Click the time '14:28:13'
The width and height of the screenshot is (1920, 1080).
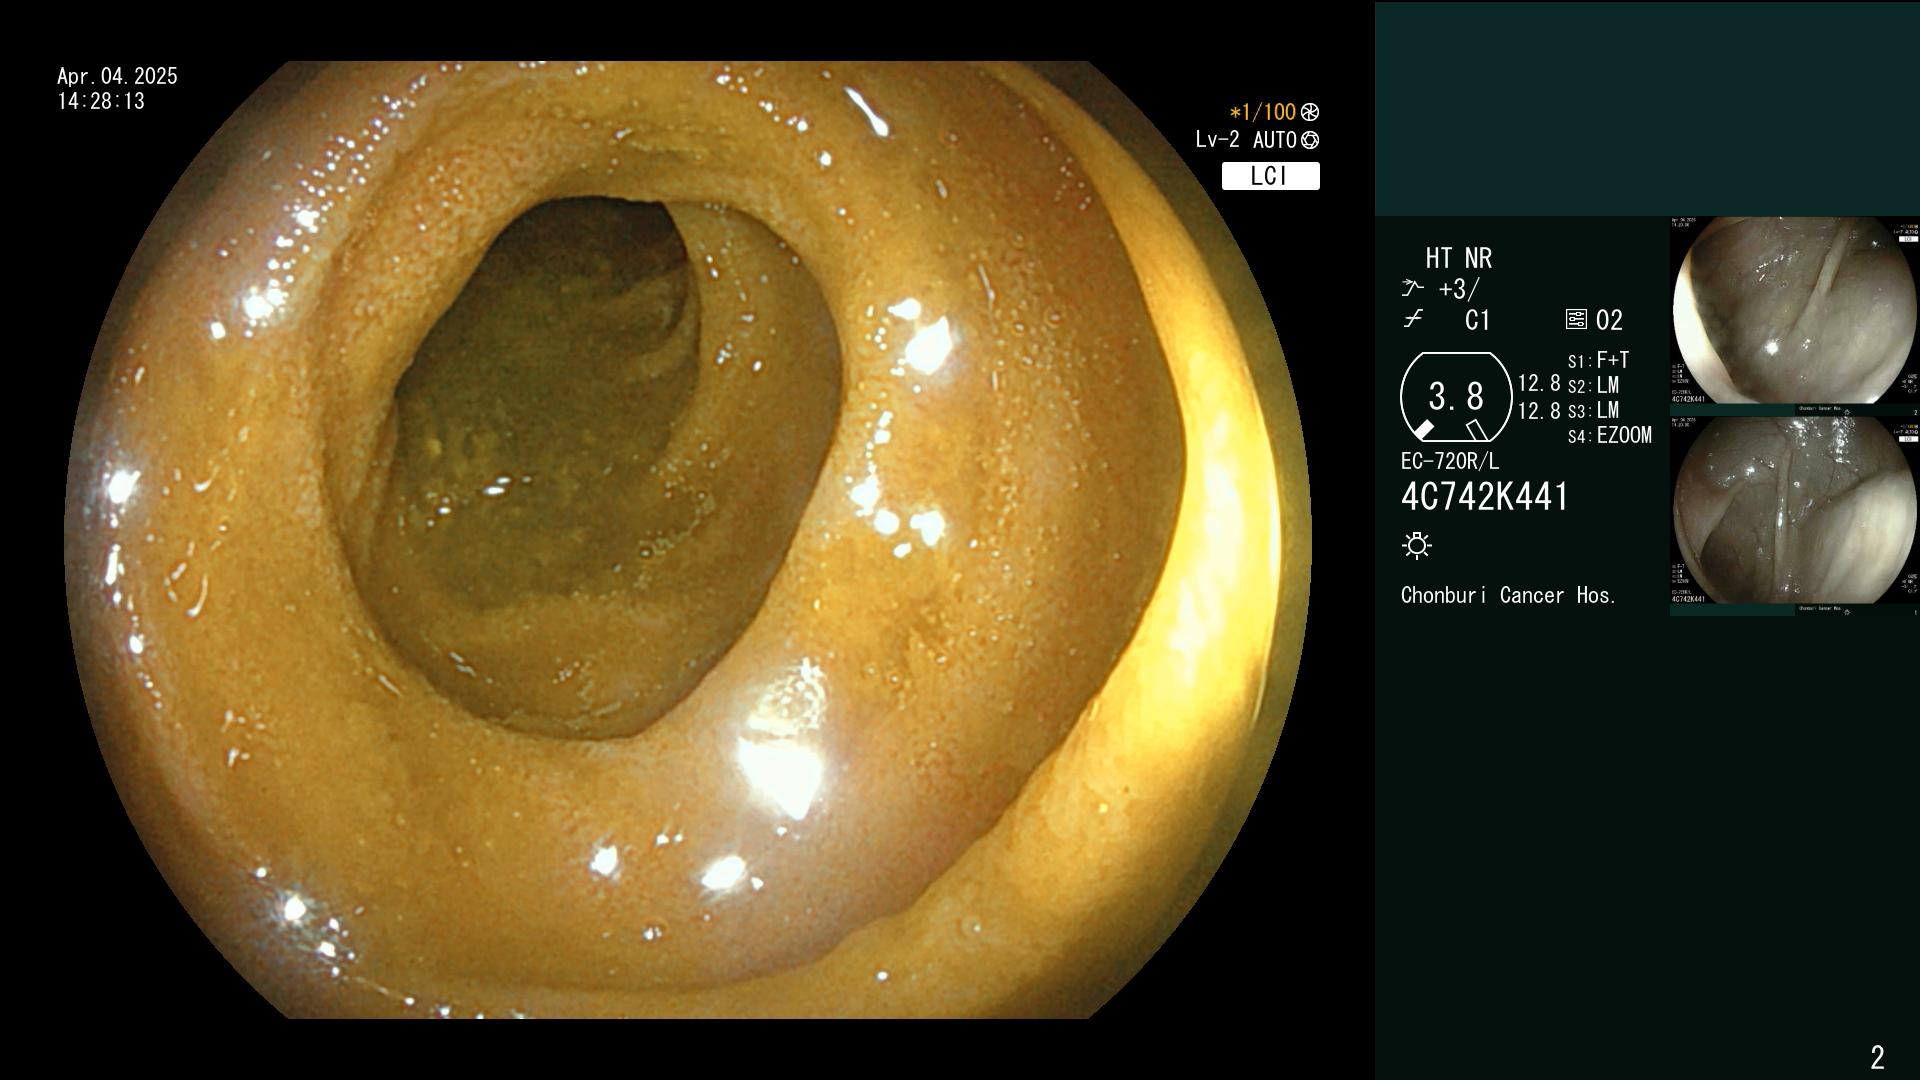tap(101, 101)
